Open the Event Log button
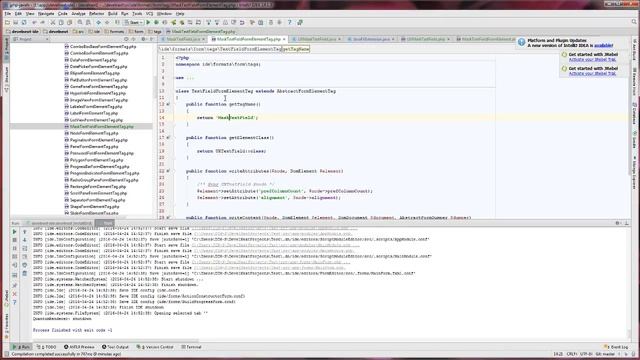Image resolution: width=640 pixels, height=360 pixels. coord(617,347)
